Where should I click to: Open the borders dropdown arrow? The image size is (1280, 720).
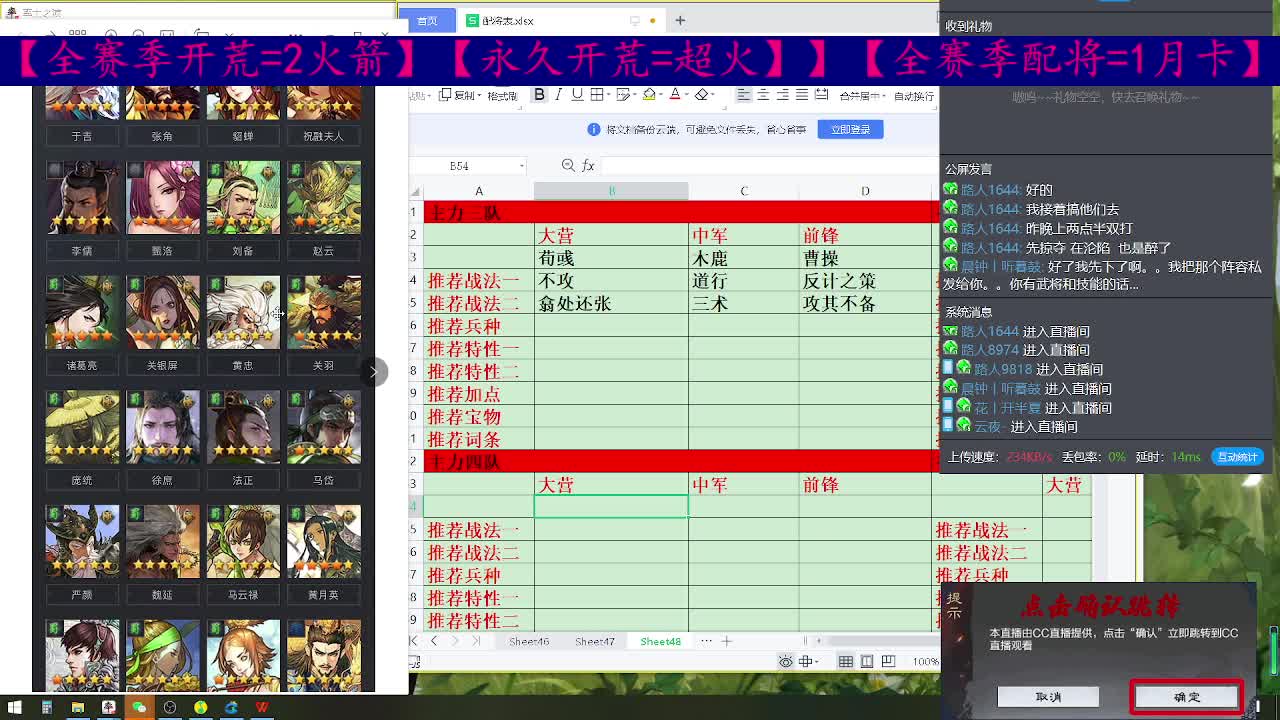coord(611,96)
